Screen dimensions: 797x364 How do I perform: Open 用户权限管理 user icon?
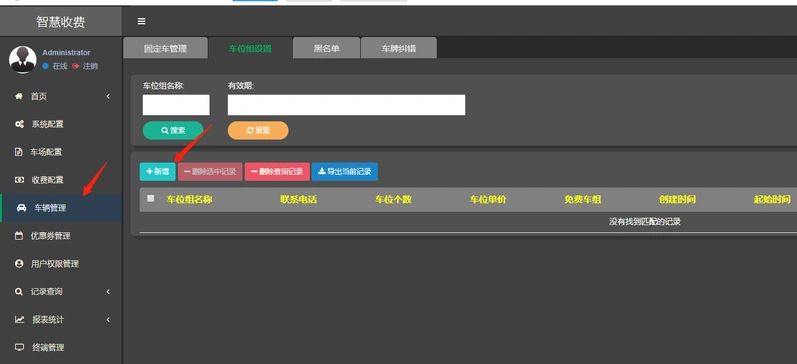click(19, 264)
